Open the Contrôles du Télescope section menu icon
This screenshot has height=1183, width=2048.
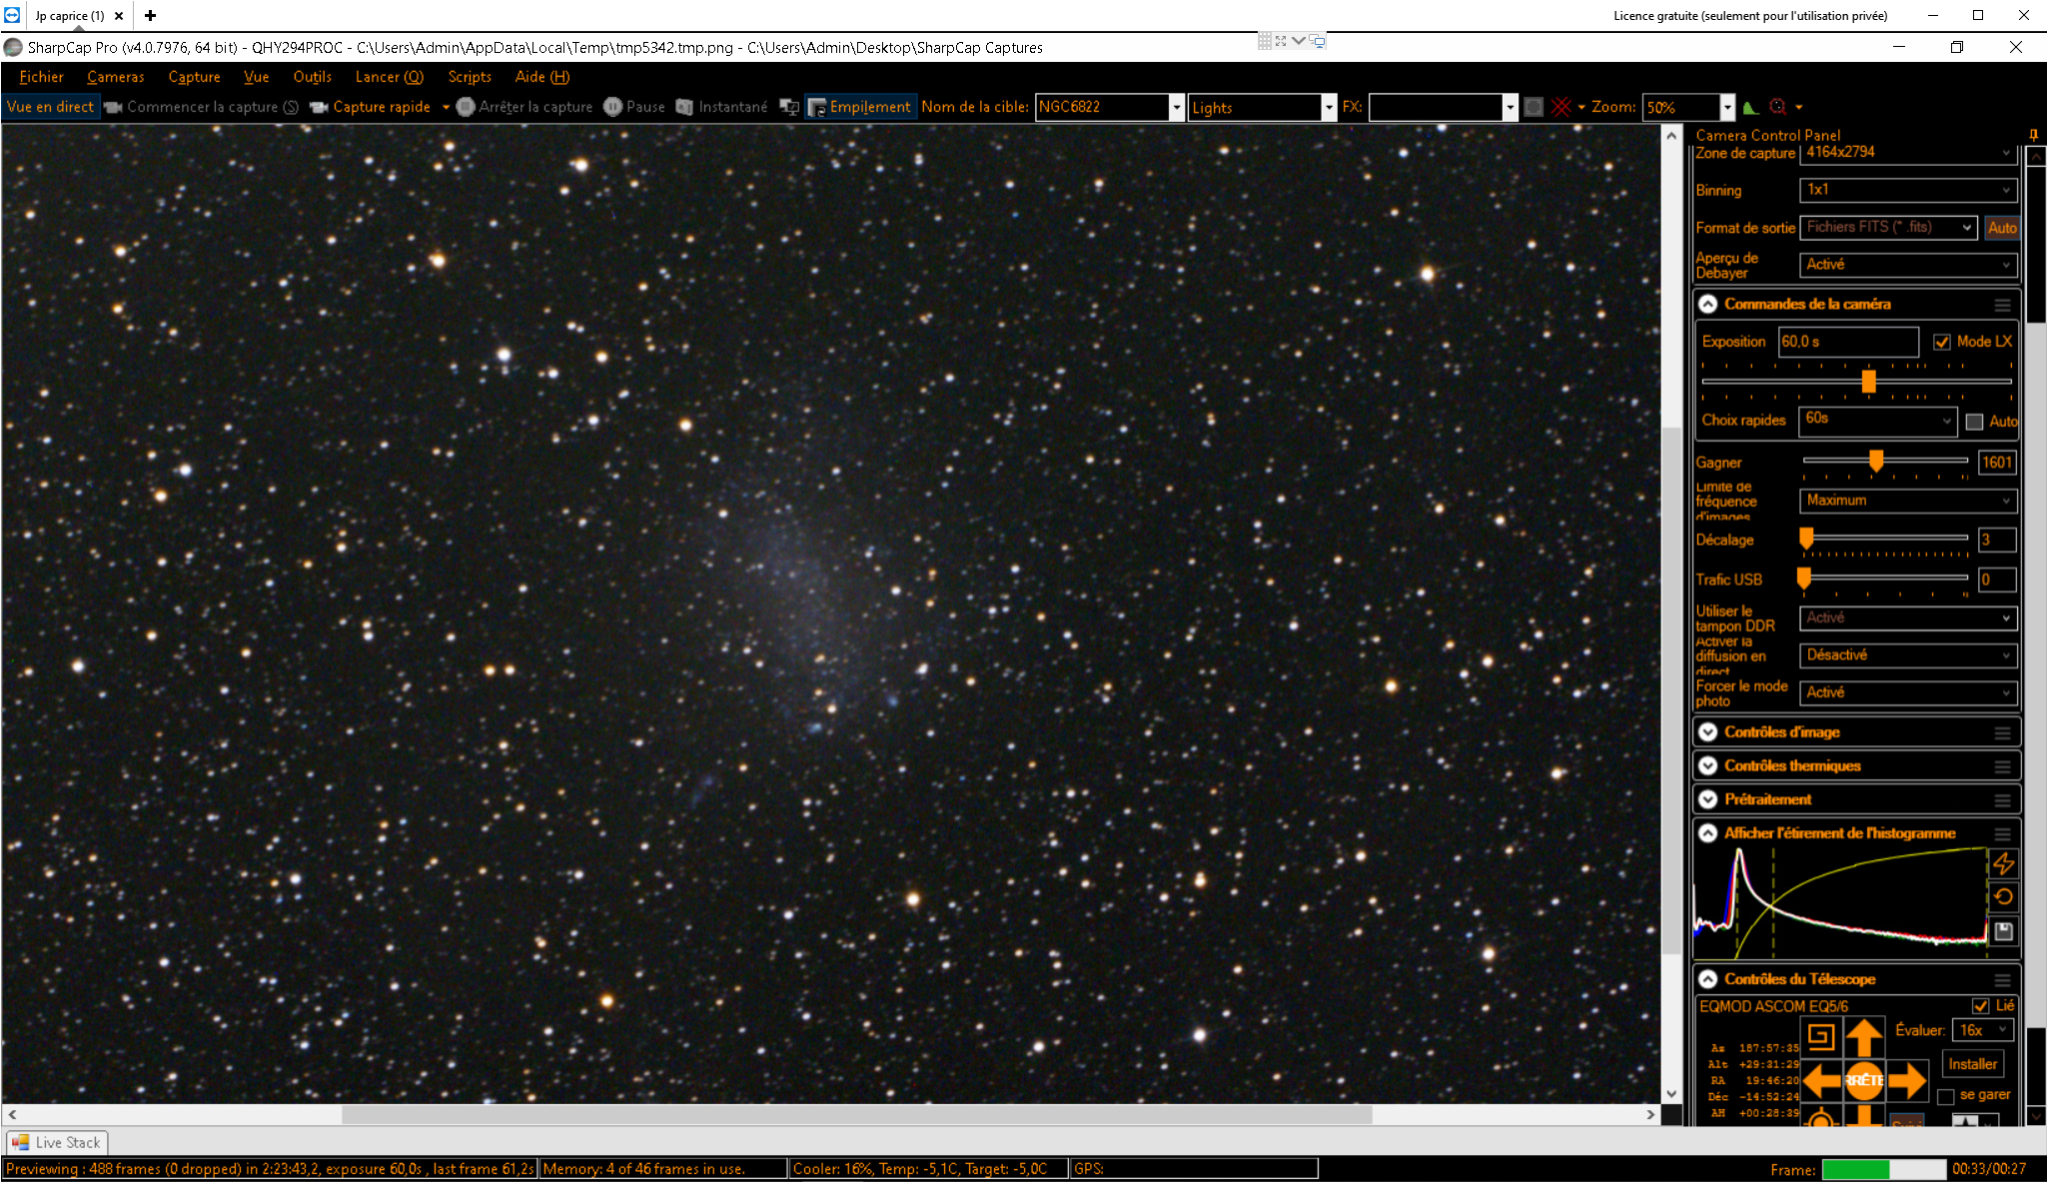tap(2002, 980)
